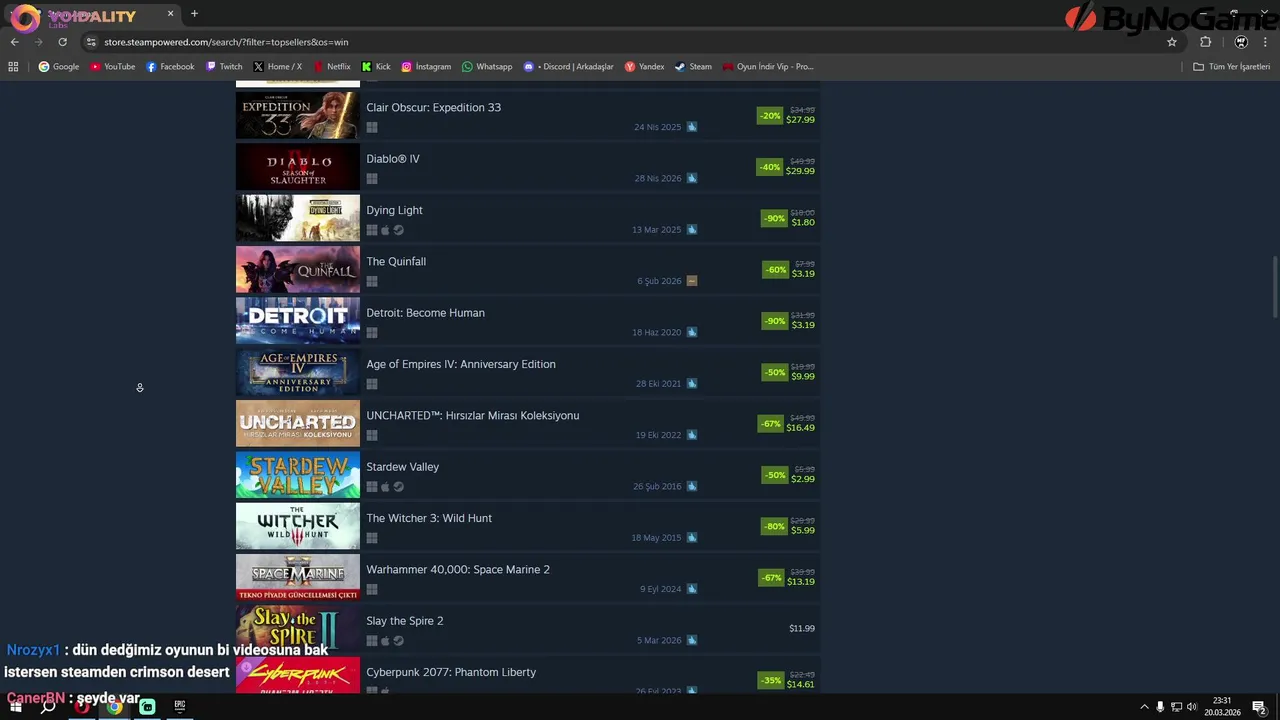Open the Twitch bookmark
This screenshot has width=1280, height=720.
click(224, 67)
